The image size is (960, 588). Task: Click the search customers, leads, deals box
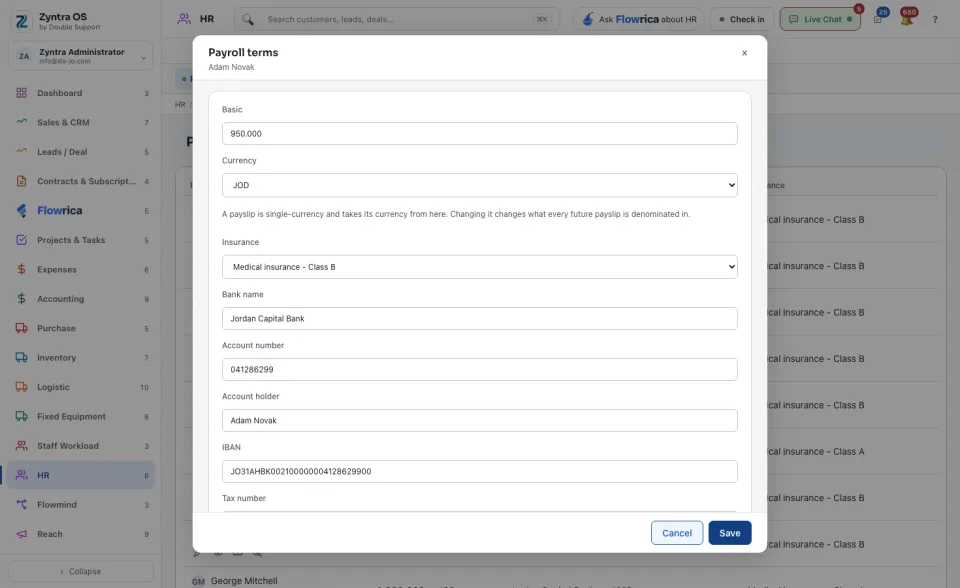(397, 20)
